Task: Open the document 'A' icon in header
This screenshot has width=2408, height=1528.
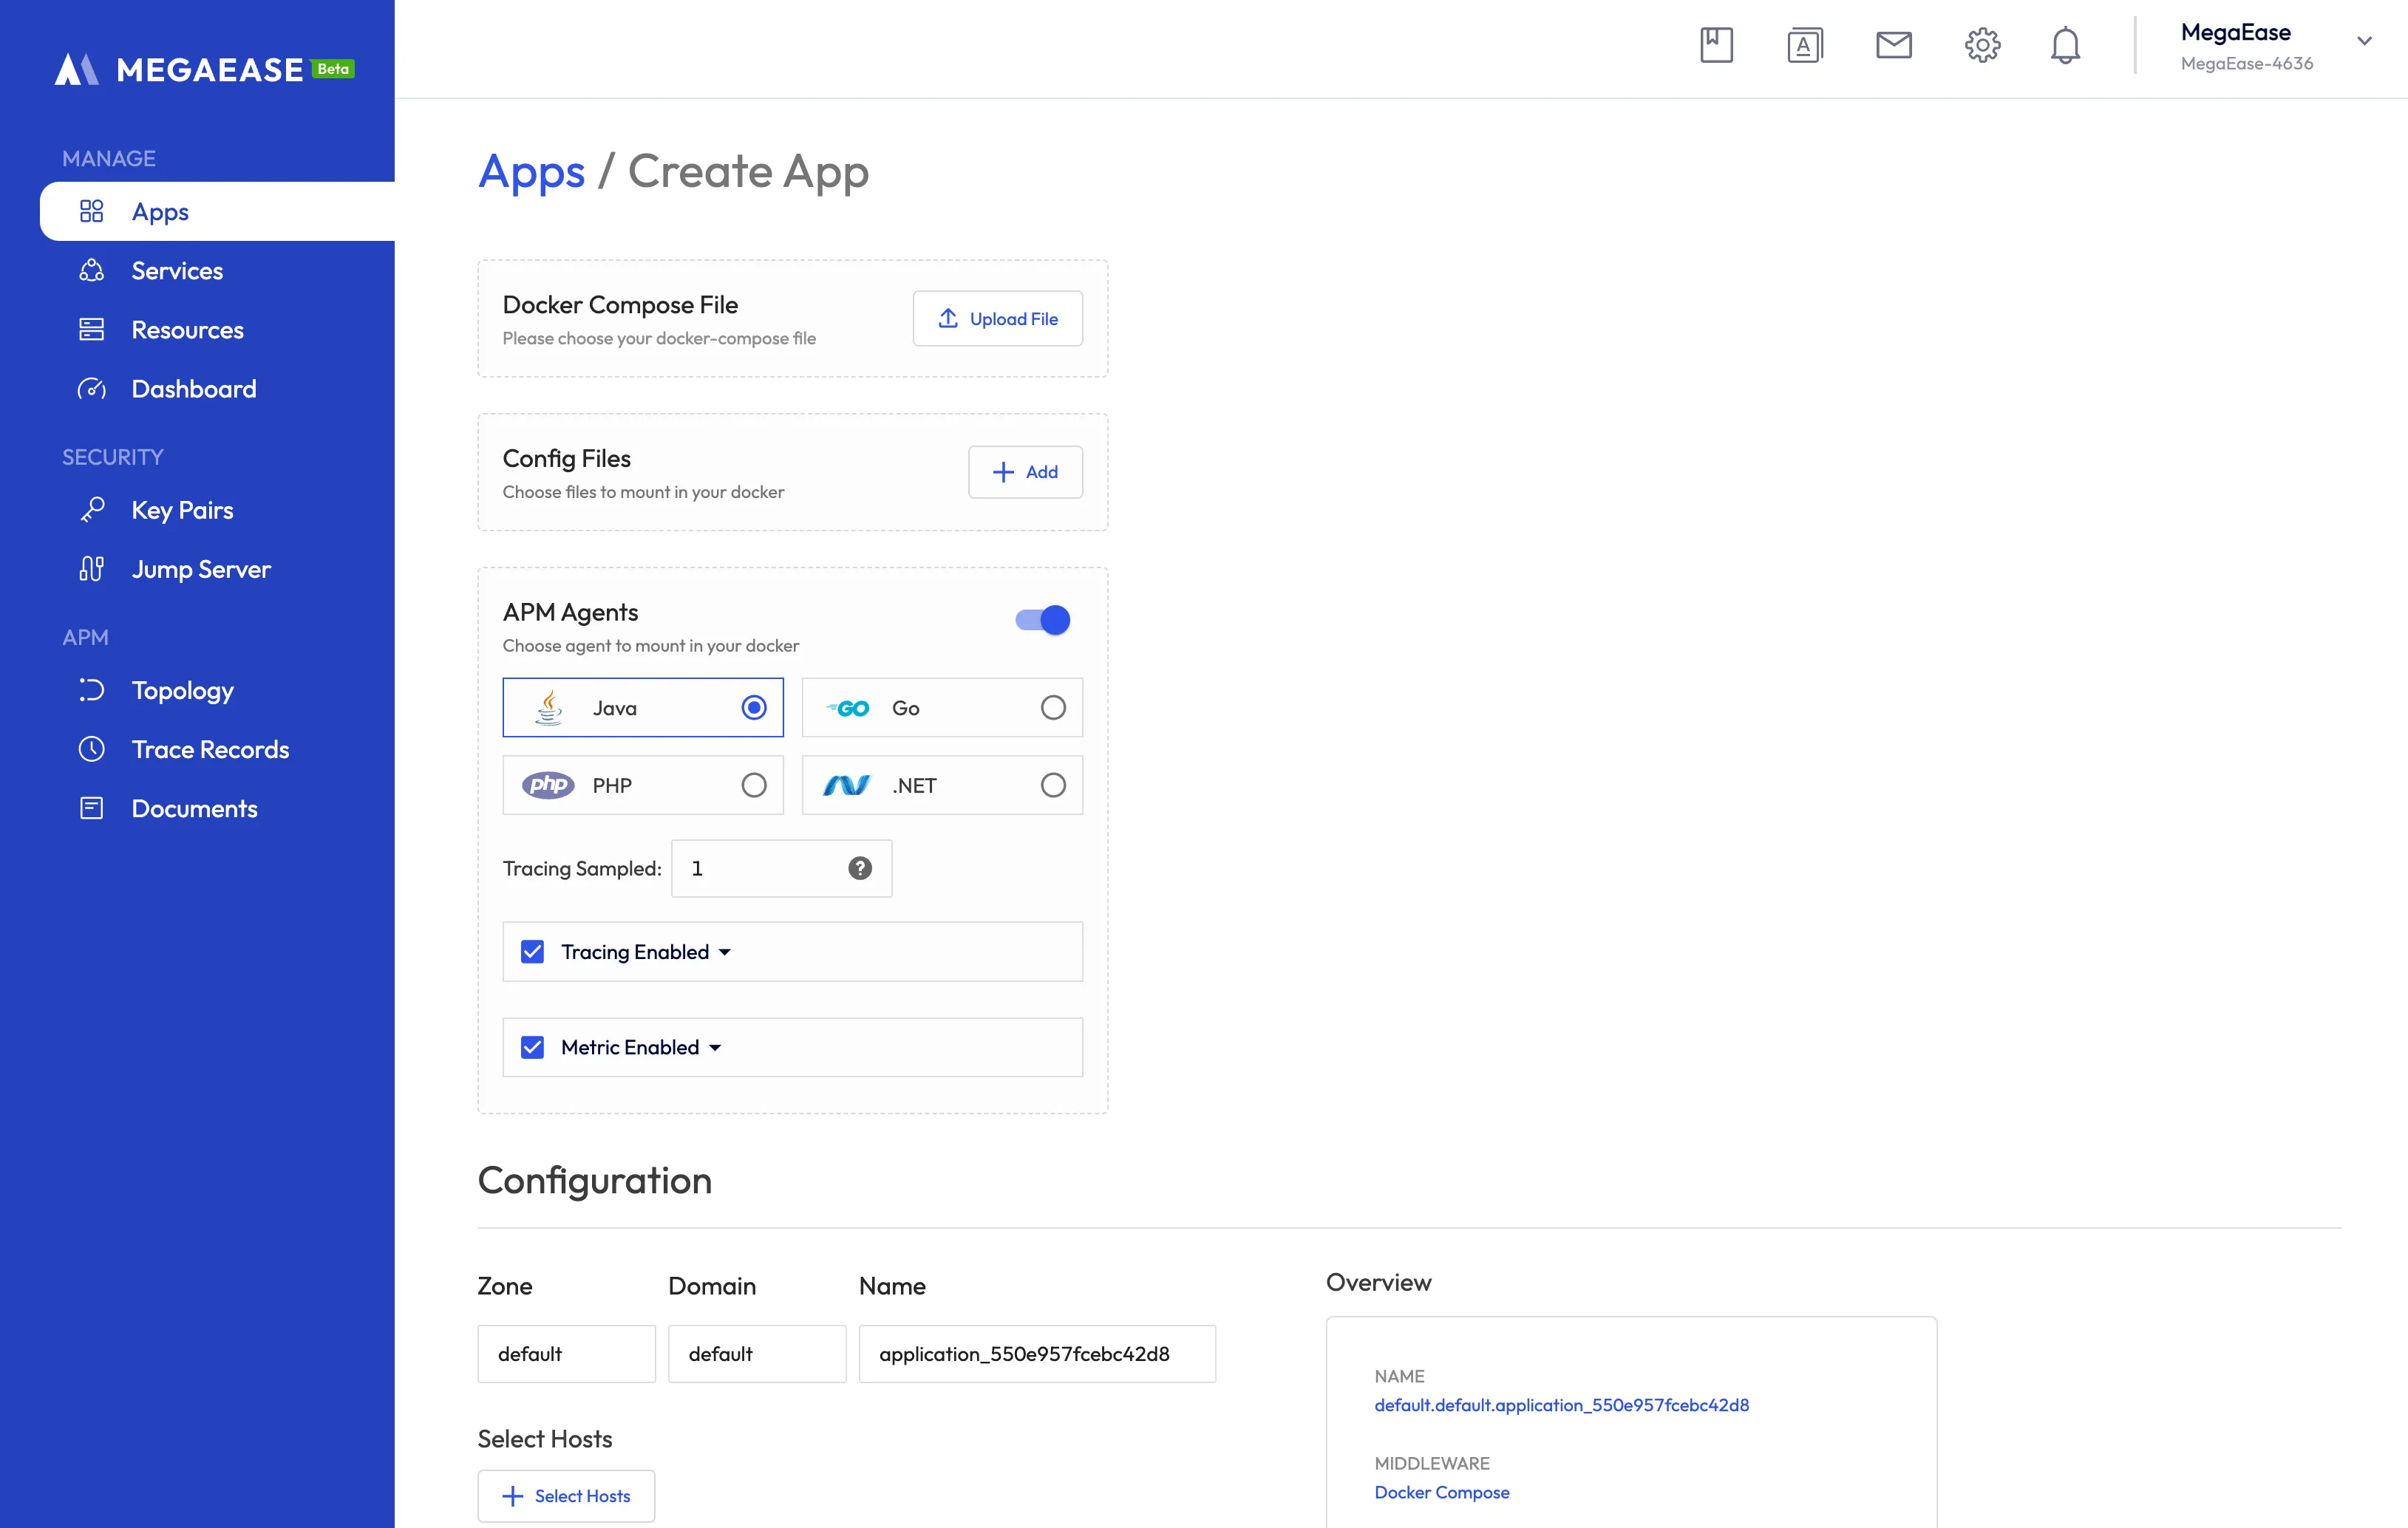Action: tap(1805, 45)
